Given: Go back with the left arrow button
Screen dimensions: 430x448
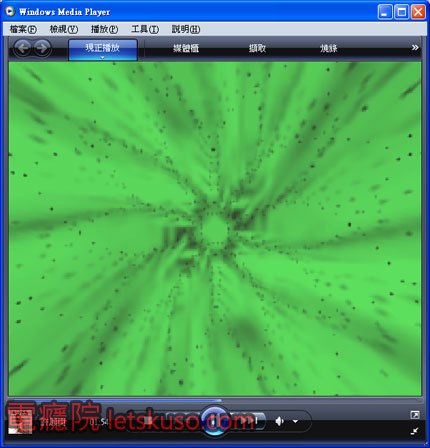Looking at the screenshot, I should click(x=23, y=48).
